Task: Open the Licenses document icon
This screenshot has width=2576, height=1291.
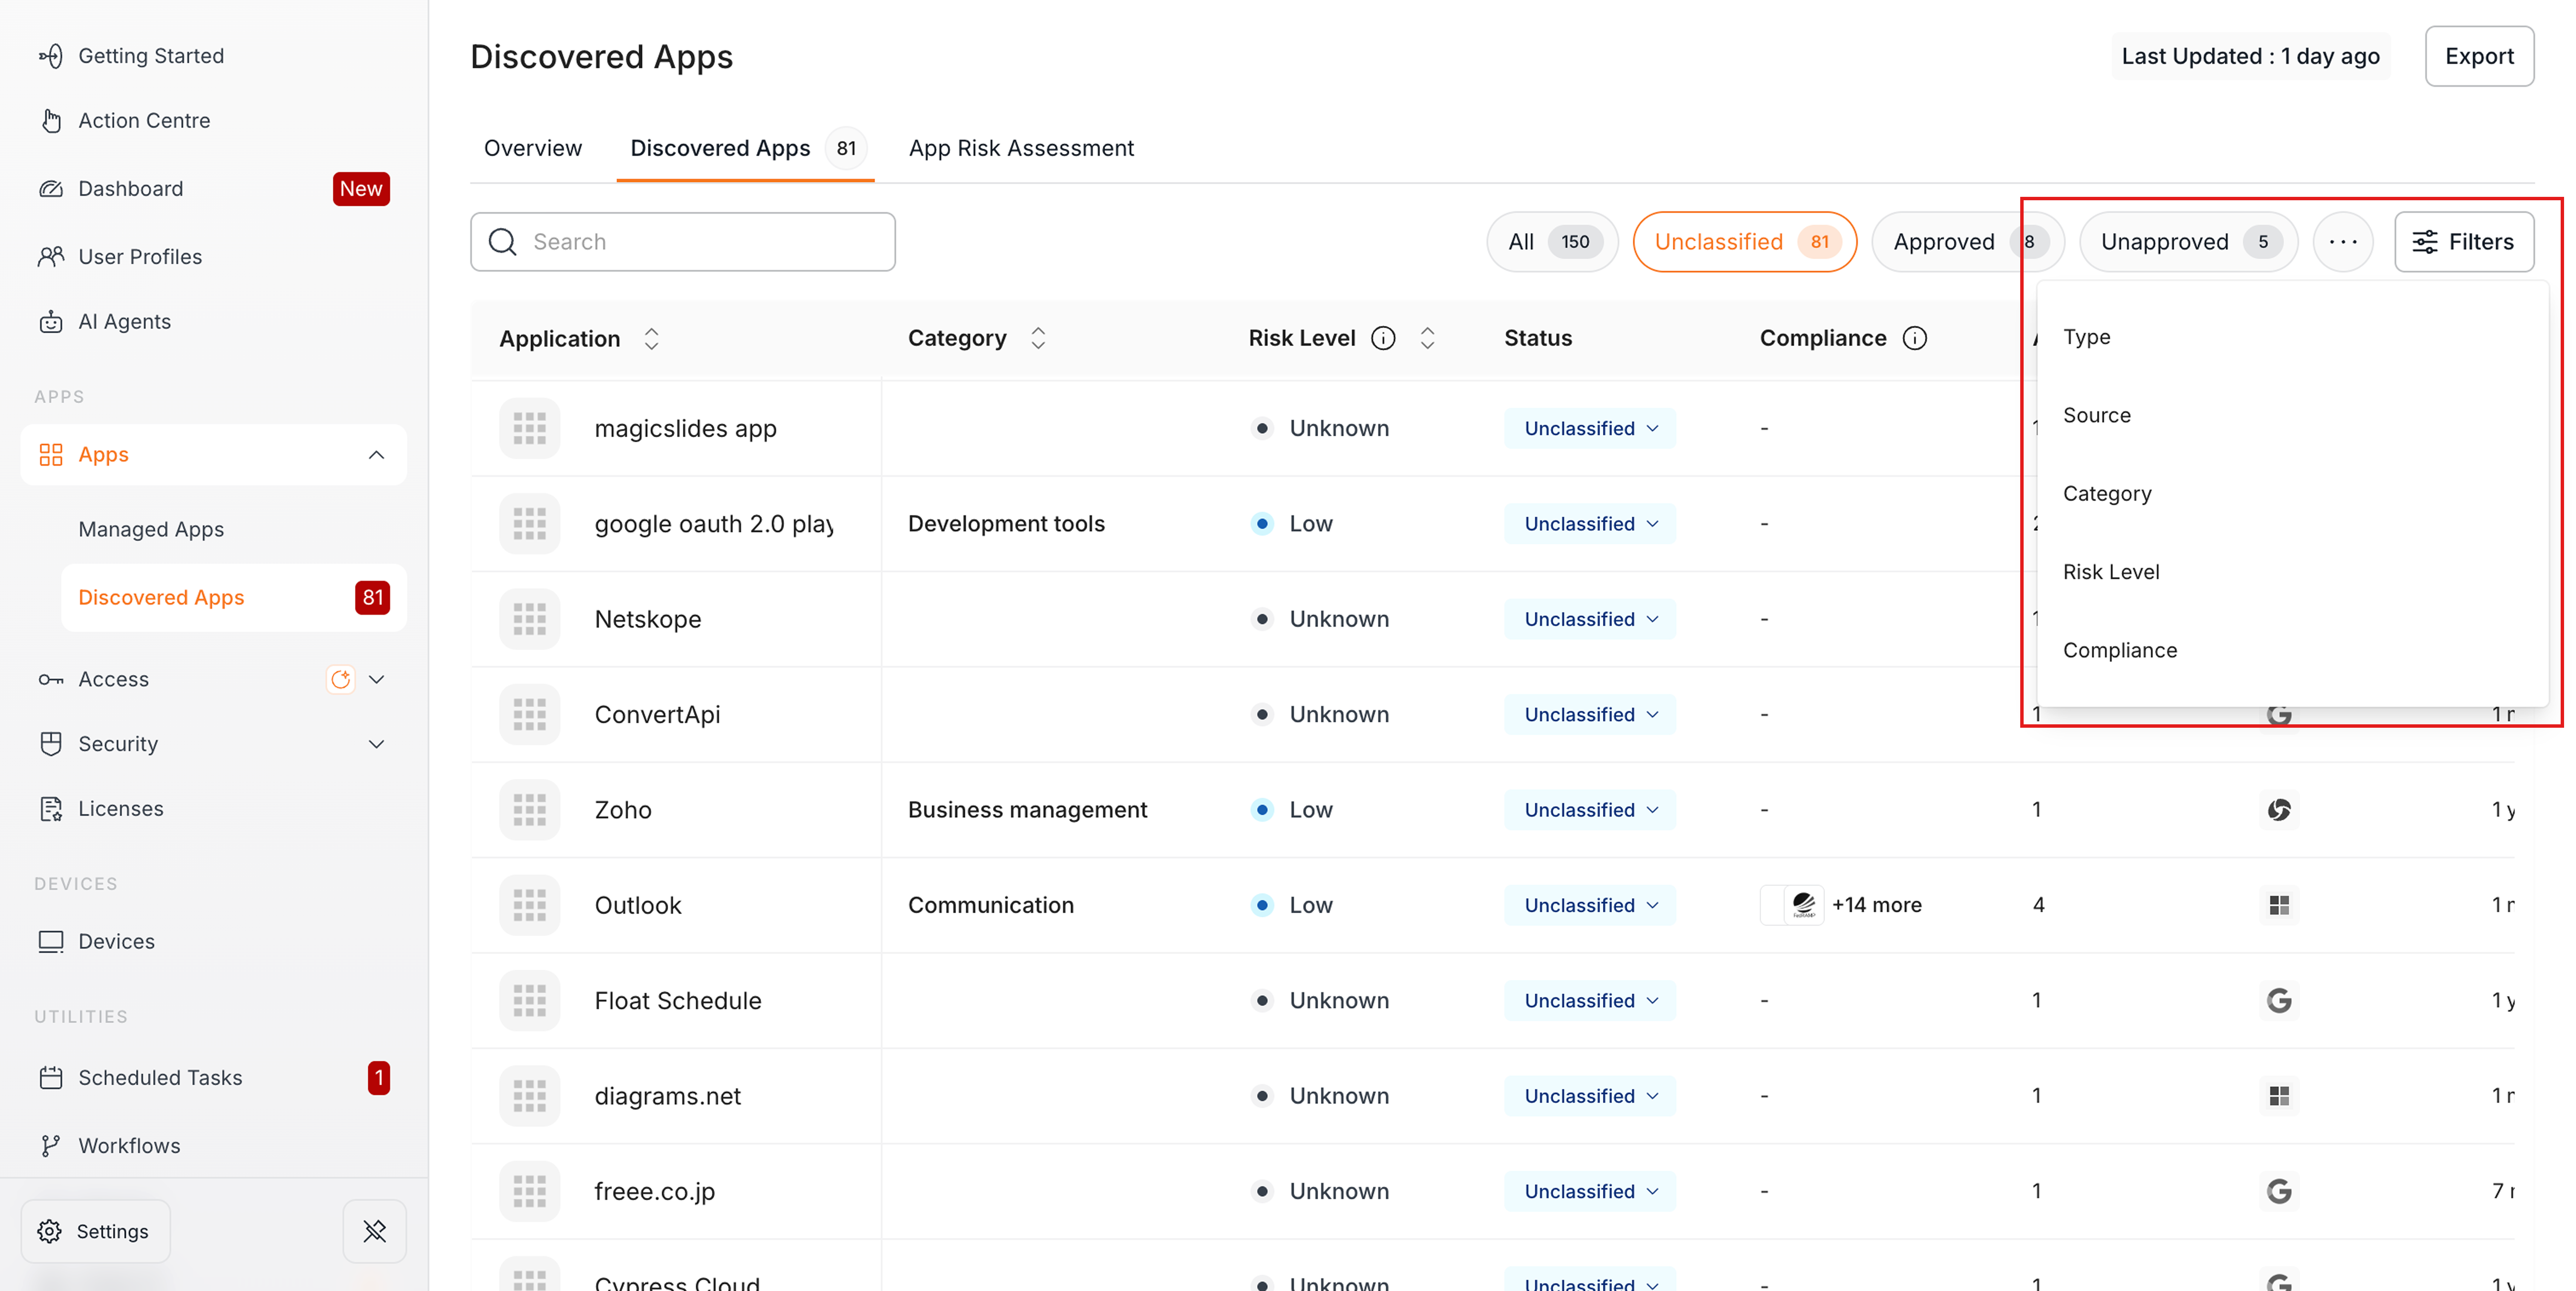Action: [x=51, y=809]
